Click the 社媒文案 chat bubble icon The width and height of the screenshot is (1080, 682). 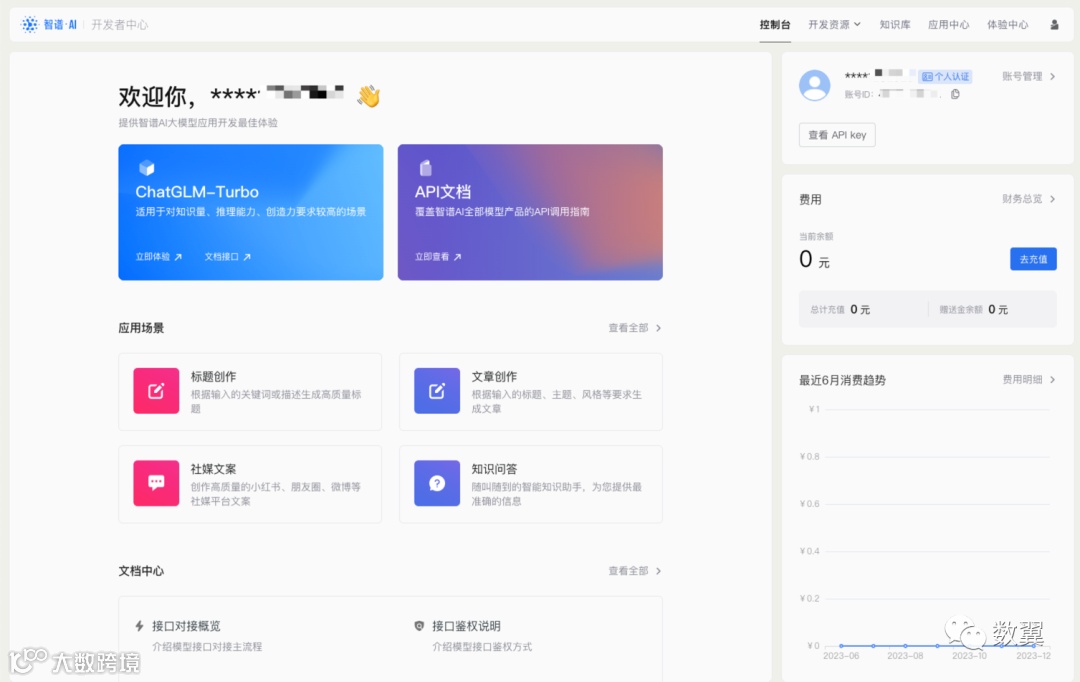(x=156, y=483)
